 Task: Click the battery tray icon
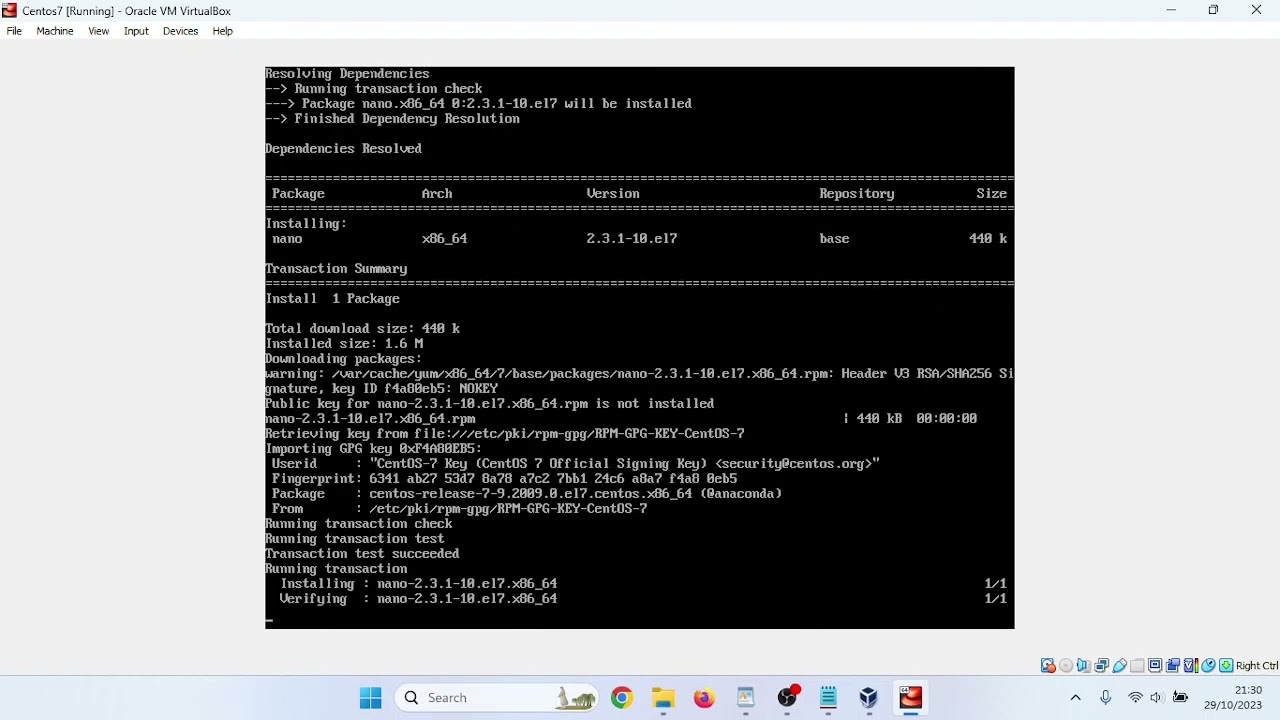[1181, 698]
